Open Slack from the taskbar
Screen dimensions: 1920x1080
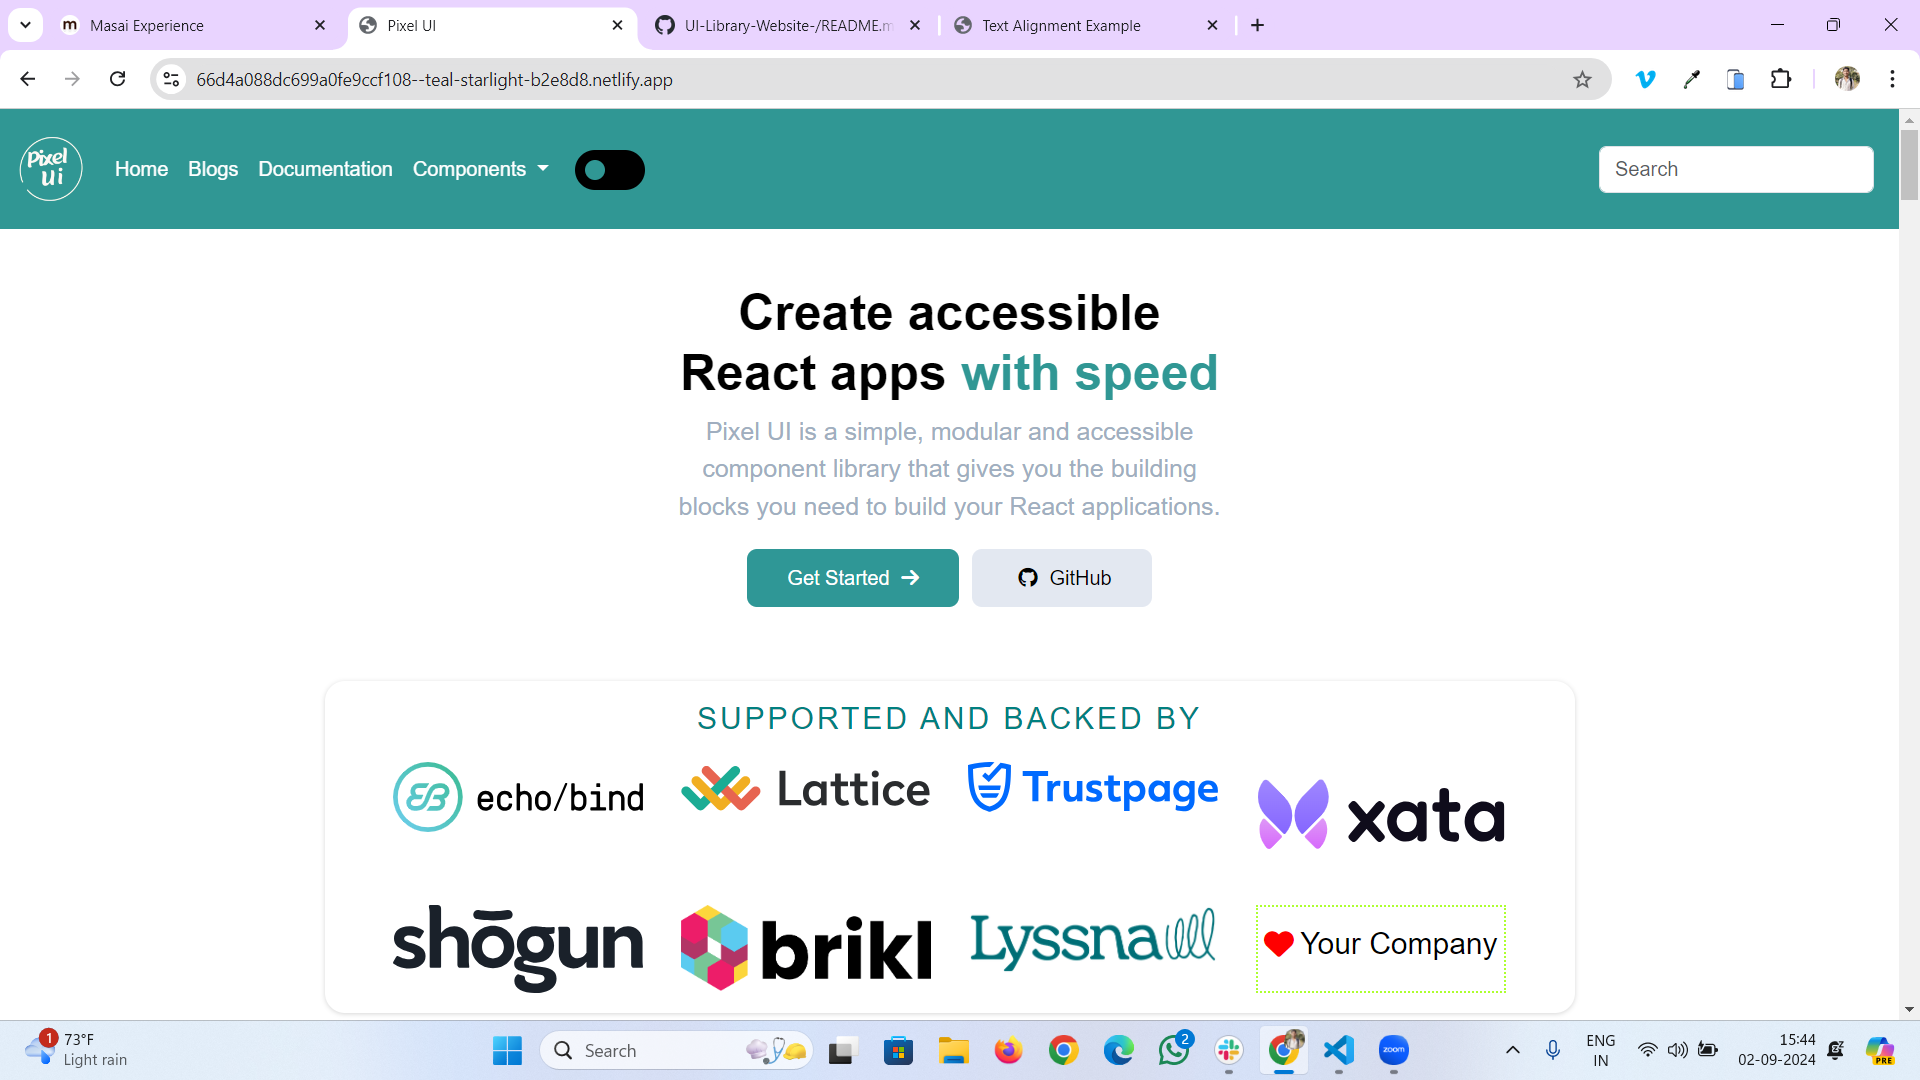pyautogui.click(x=1229, y=1050)
